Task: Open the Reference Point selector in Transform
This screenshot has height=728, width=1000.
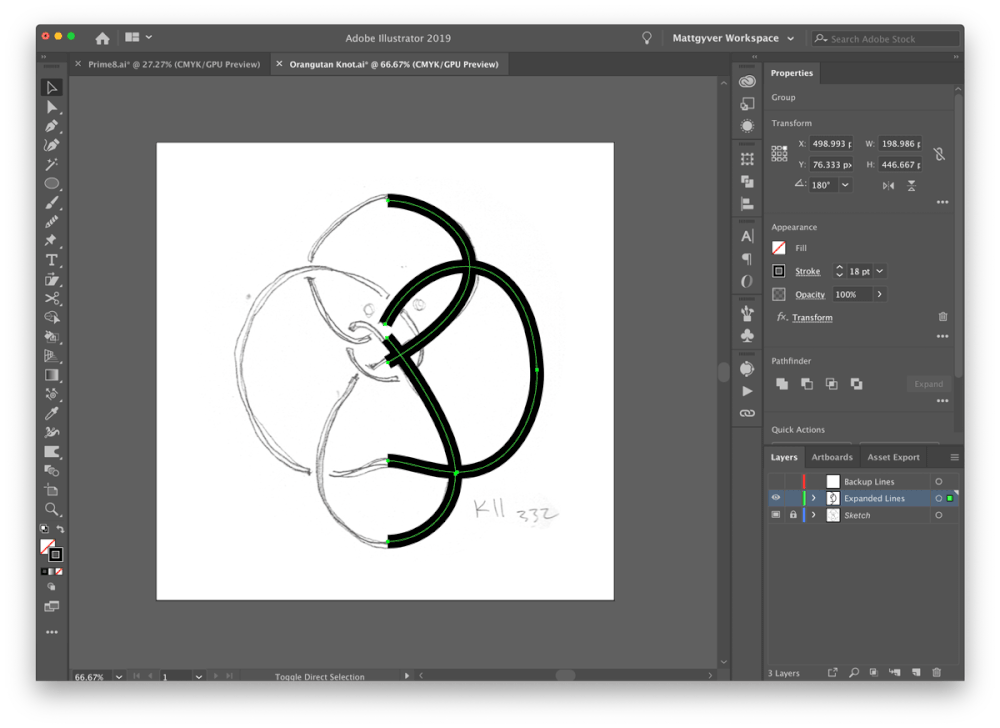Action: (779, 153)
